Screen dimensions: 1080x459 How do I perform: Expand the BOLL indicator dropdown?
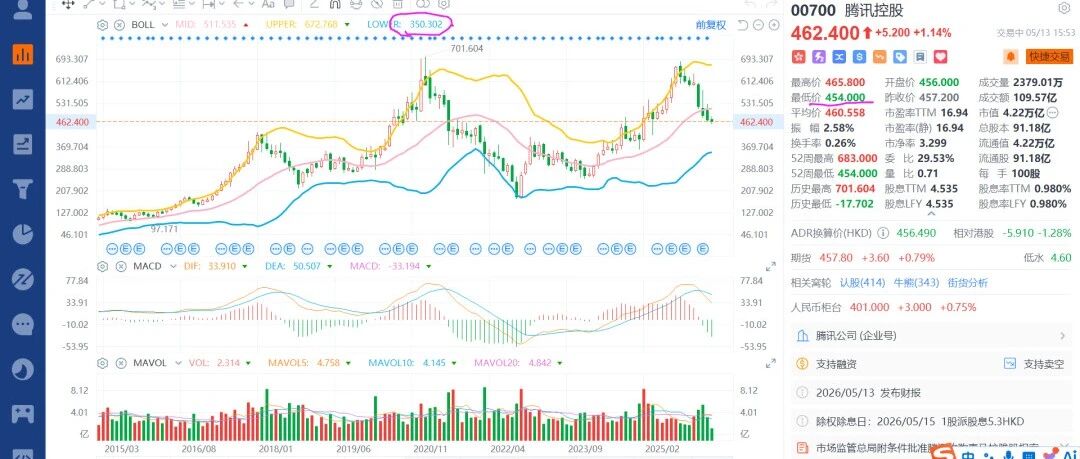pos(165,25)
